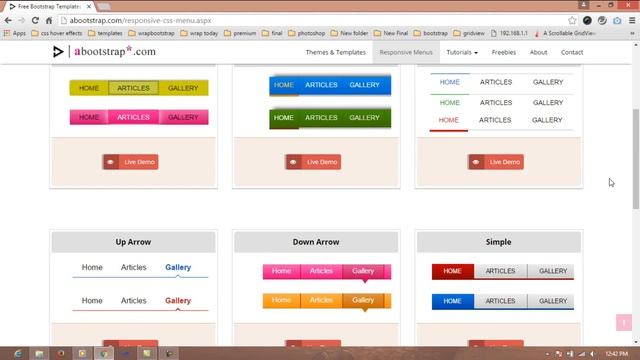
Task: Click Gallery in the pink Down Arrow menu
Action: [x=363, y=271]
